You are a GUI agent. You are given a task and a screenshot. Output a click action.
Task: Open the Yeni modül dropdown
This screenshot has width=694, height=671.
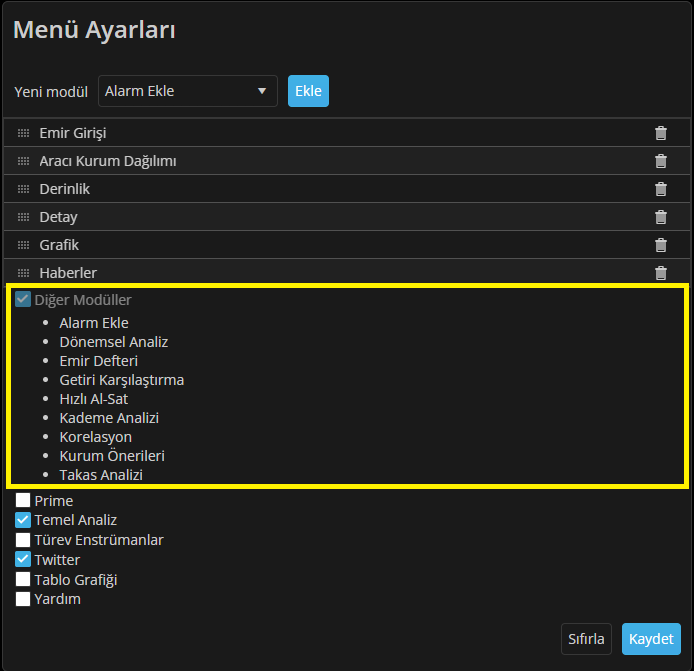(x=188, y=91)
